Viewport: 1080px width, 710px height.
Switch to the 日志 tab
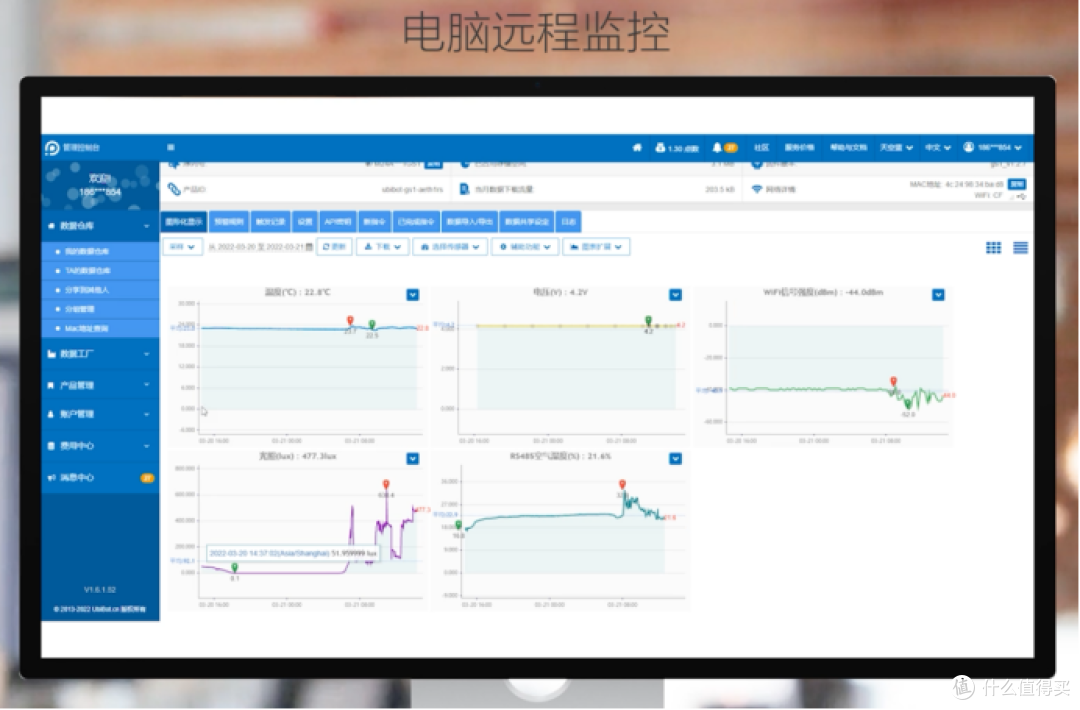point(568,222)
